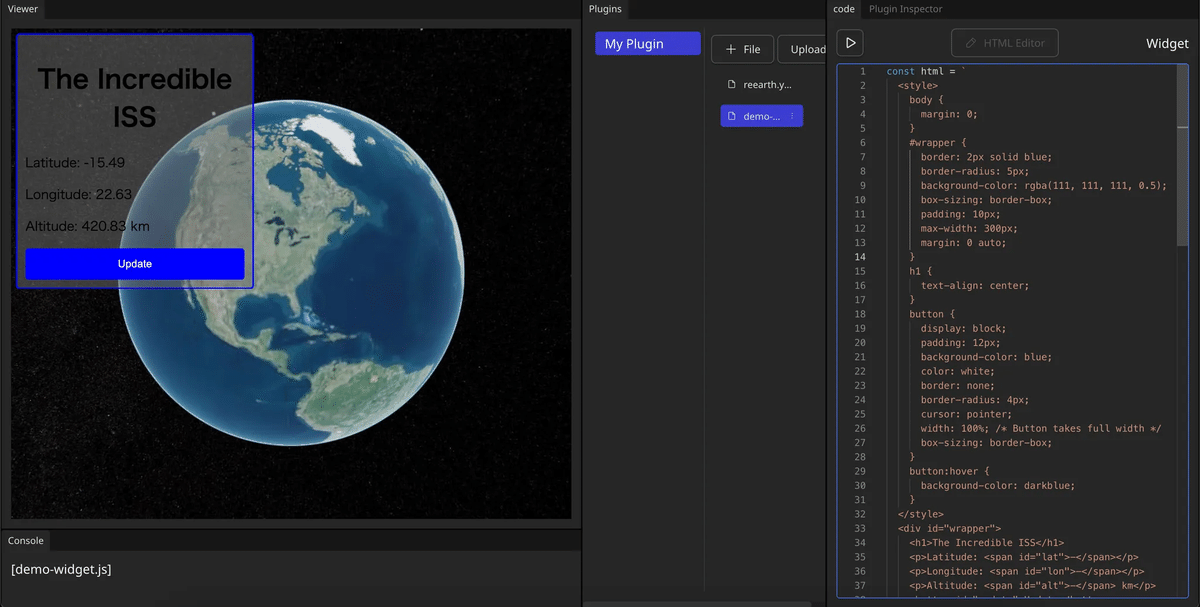The height and width of the screenshot is (607, 1200).
Task: Run the code with the play button
Action: (850, 43)
